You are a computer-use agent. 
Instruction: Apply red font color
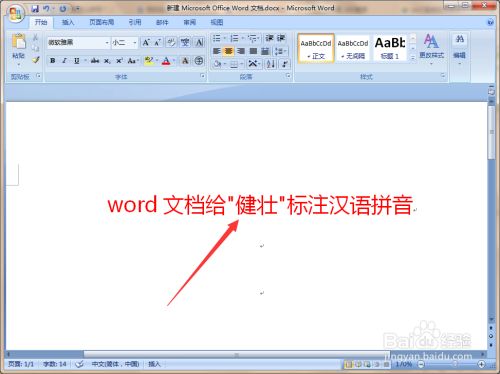(166, 61)
